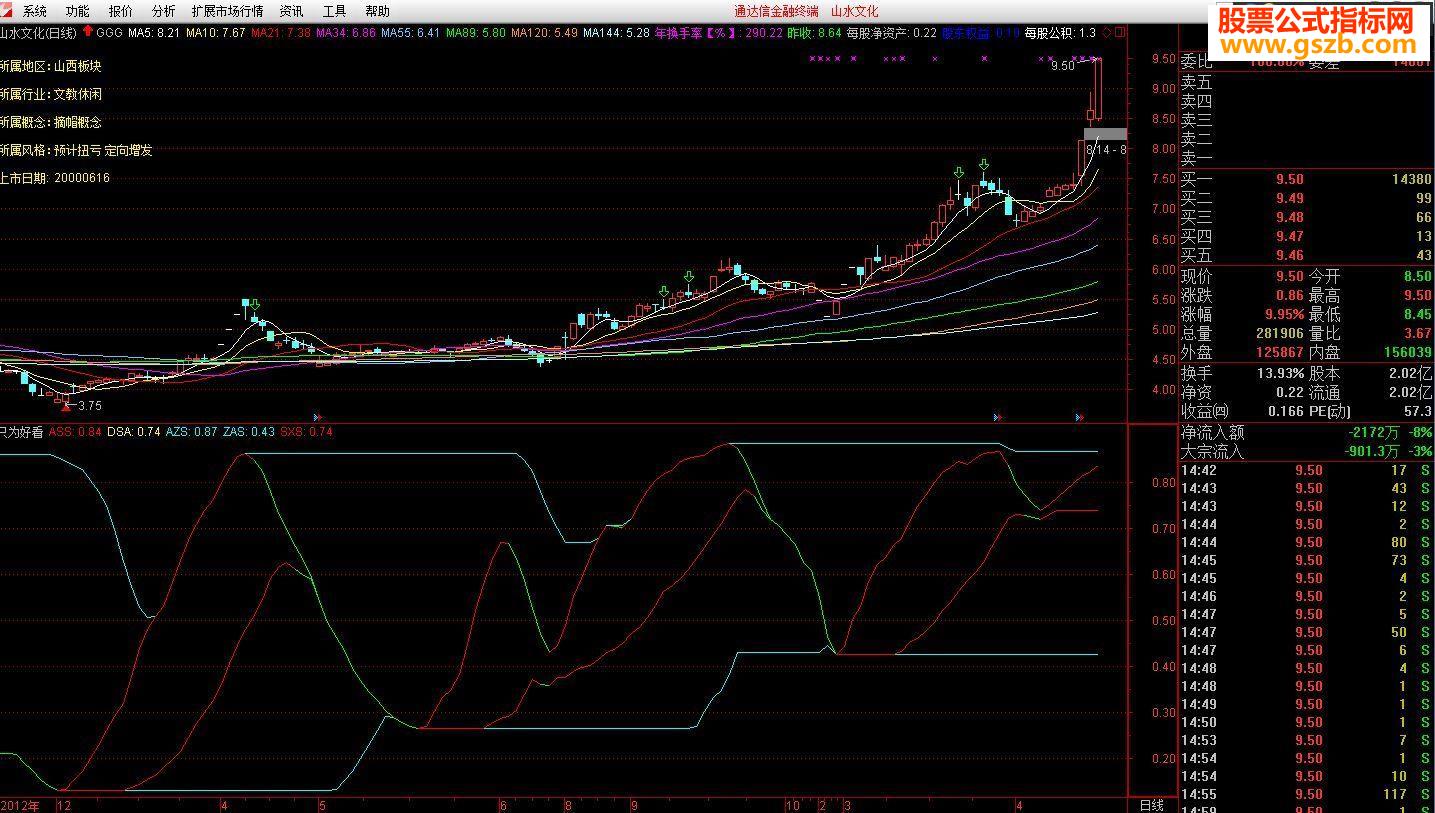
Task: Select the ASS: 0.84 indicator value
Action: point(75,432)
